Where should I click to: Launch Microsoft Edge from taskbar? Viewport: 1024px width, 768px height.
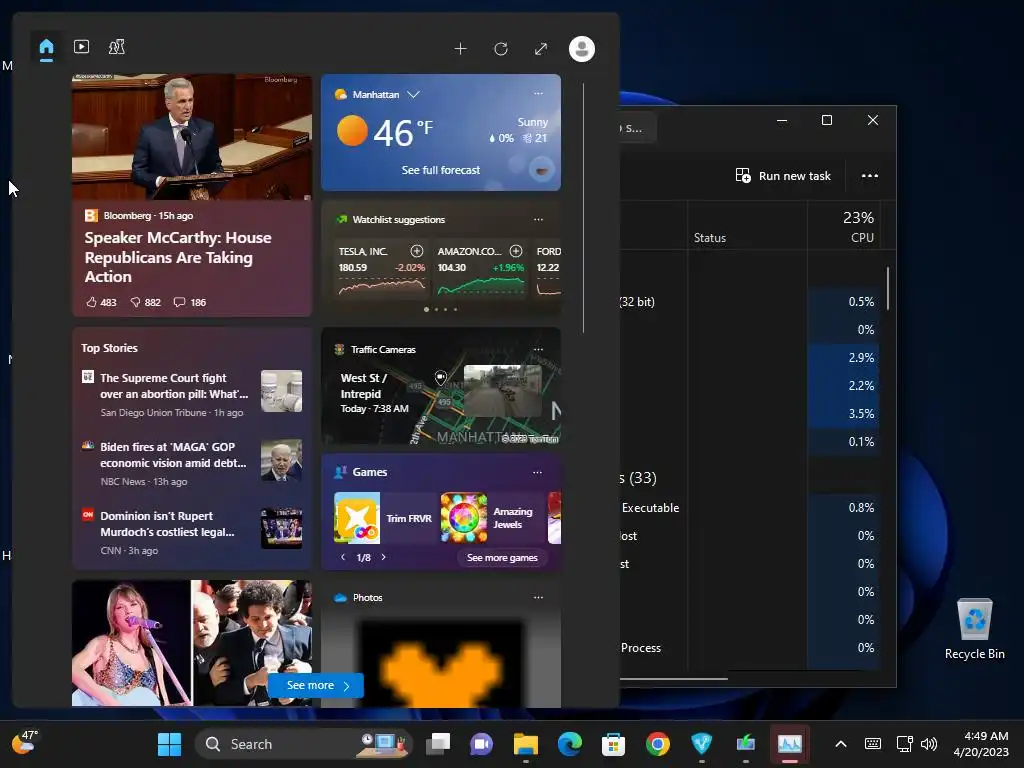click(569, 744)
